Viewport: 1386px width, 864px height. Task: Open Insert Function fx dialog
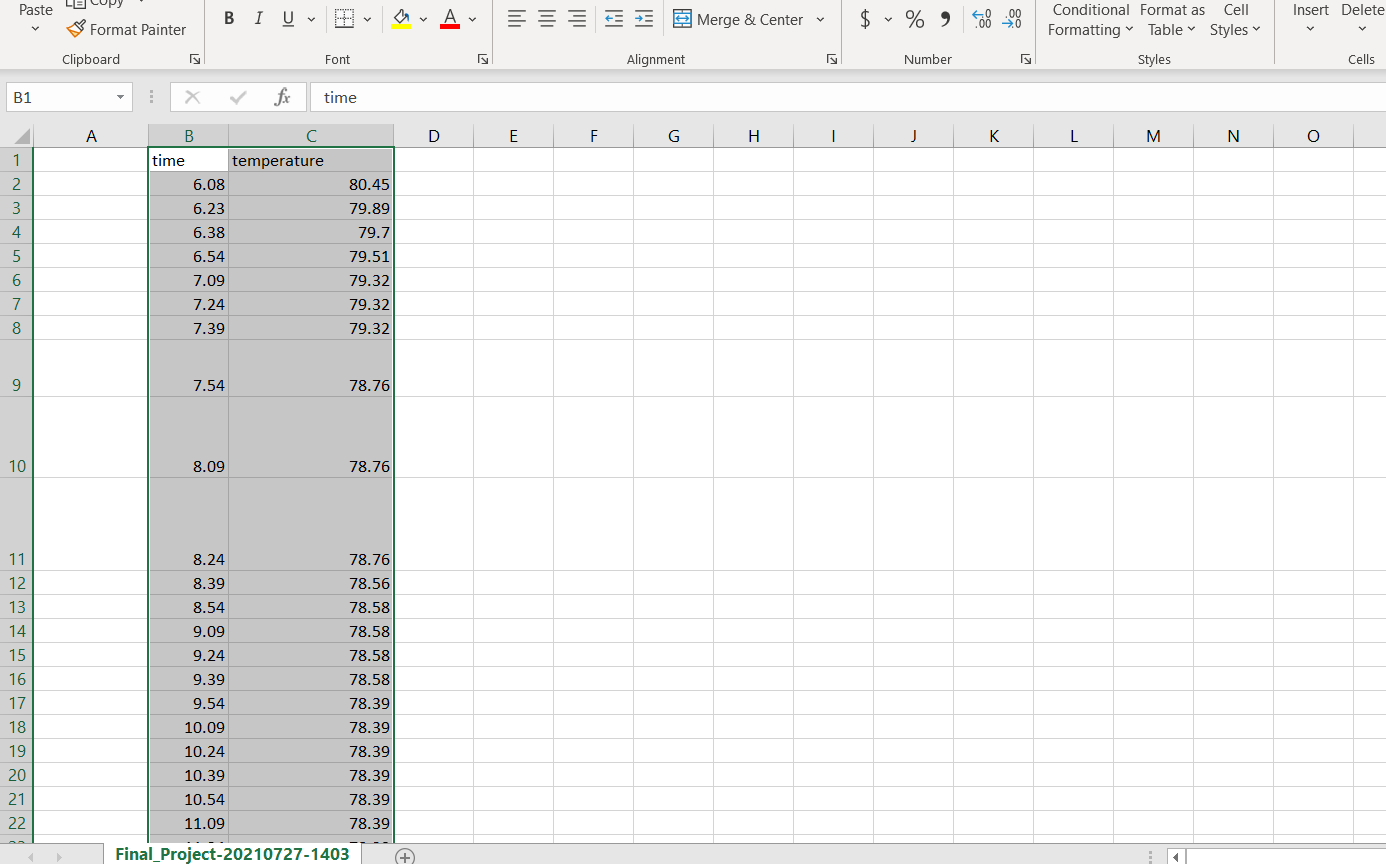click(x=283, y=97)
